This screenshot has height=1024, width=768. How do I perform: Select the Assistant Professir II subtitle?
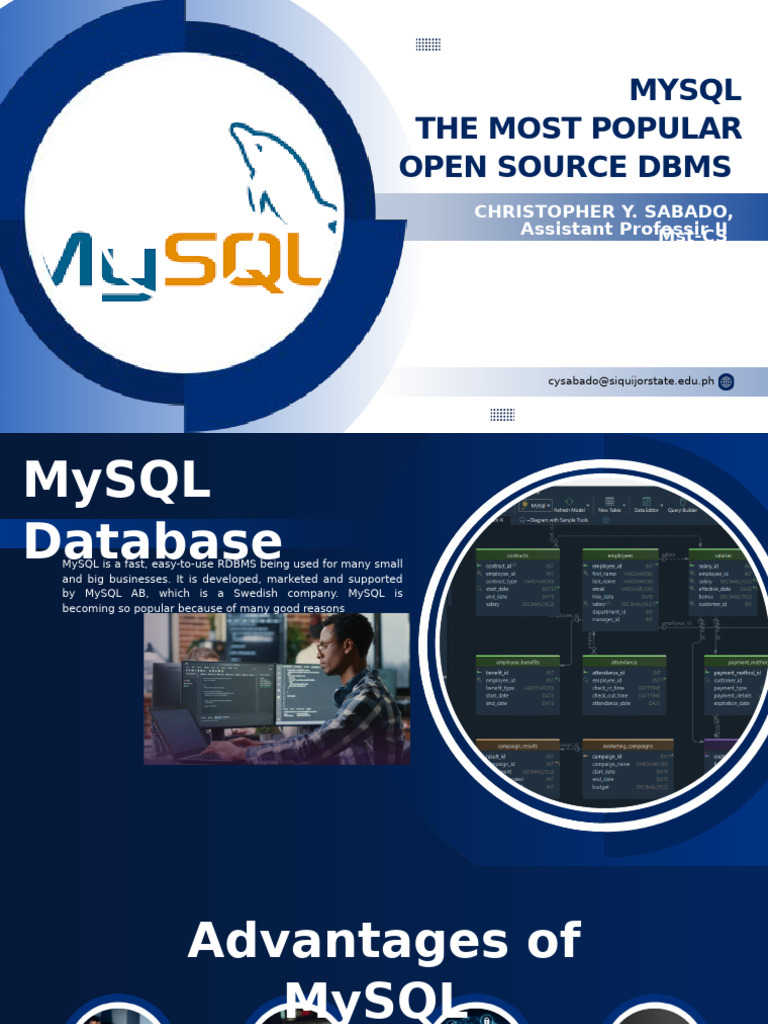pyautogui.click(x=624, y=229)
